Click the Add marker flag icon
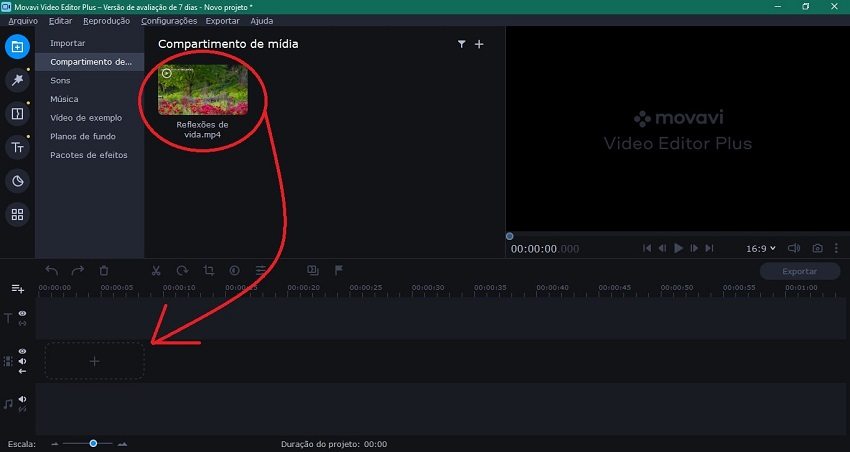This screenshot has width=850, height=452. click(x=339, y=270)
